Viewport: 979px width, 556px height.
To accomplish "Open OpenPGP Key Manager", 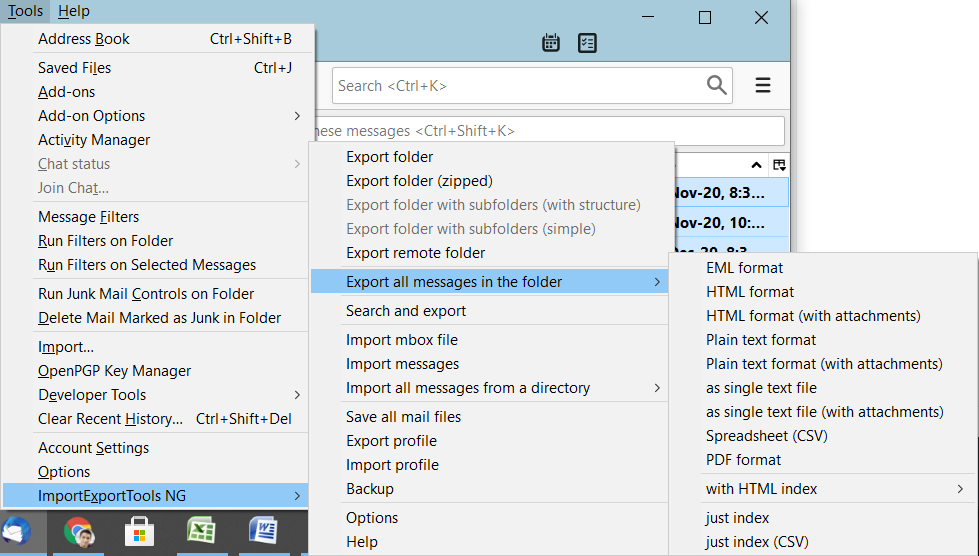I will click(x=156, y=371).
